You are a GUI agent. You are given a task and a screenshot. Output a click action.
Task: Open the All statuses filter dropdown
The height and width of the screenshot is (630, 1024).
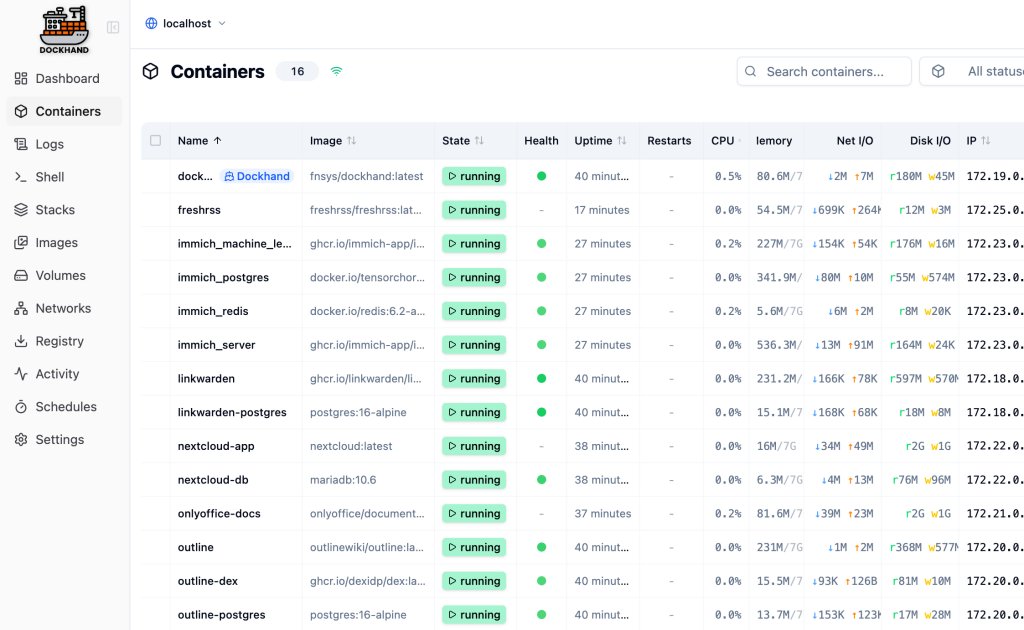[975, 71]
